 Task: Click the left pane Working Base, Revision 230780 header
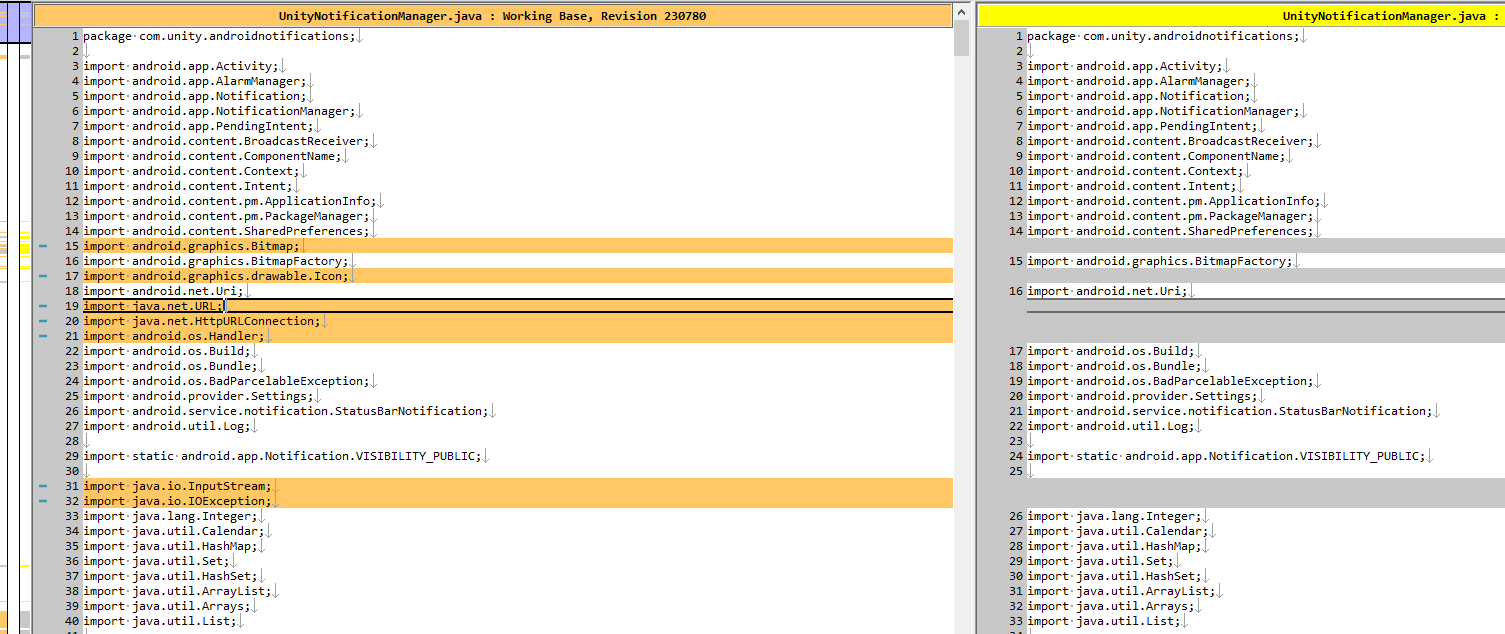(492, 16)
